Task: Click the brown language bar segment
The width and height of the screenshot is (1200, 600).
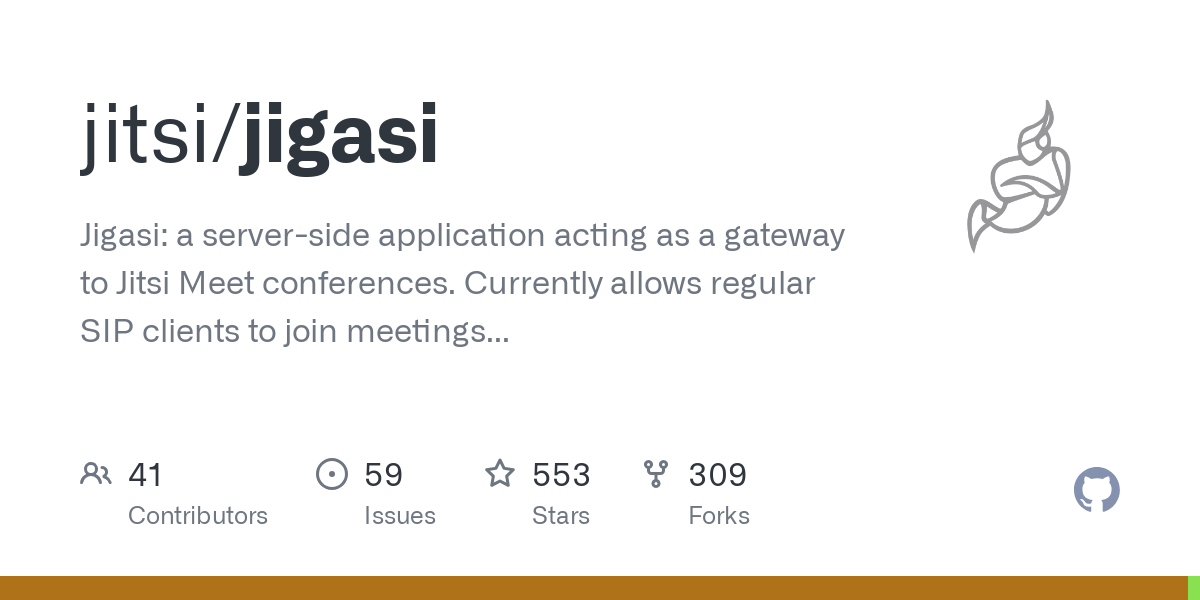Action: click(593, 588)
